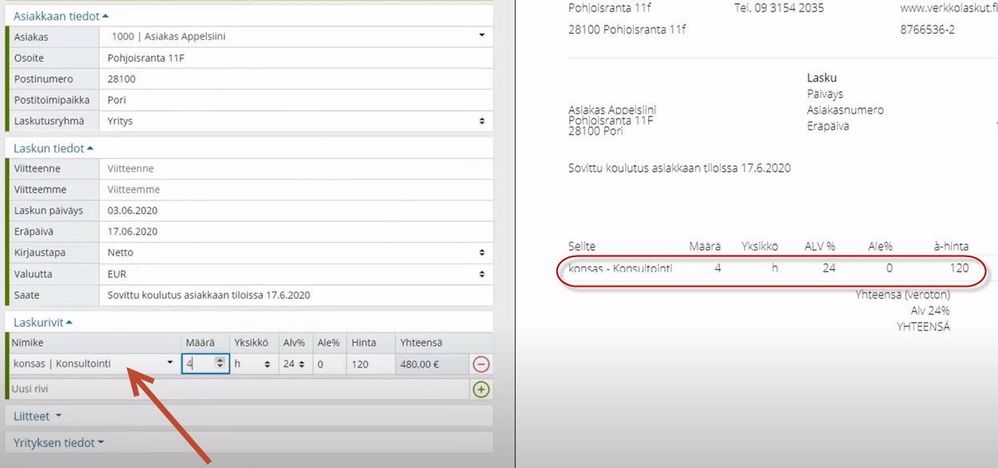This screenshot has width=998, height=468.
Task: Open the Nimike konsas Konsultointi dropdown
Action: tap(94, 364)
